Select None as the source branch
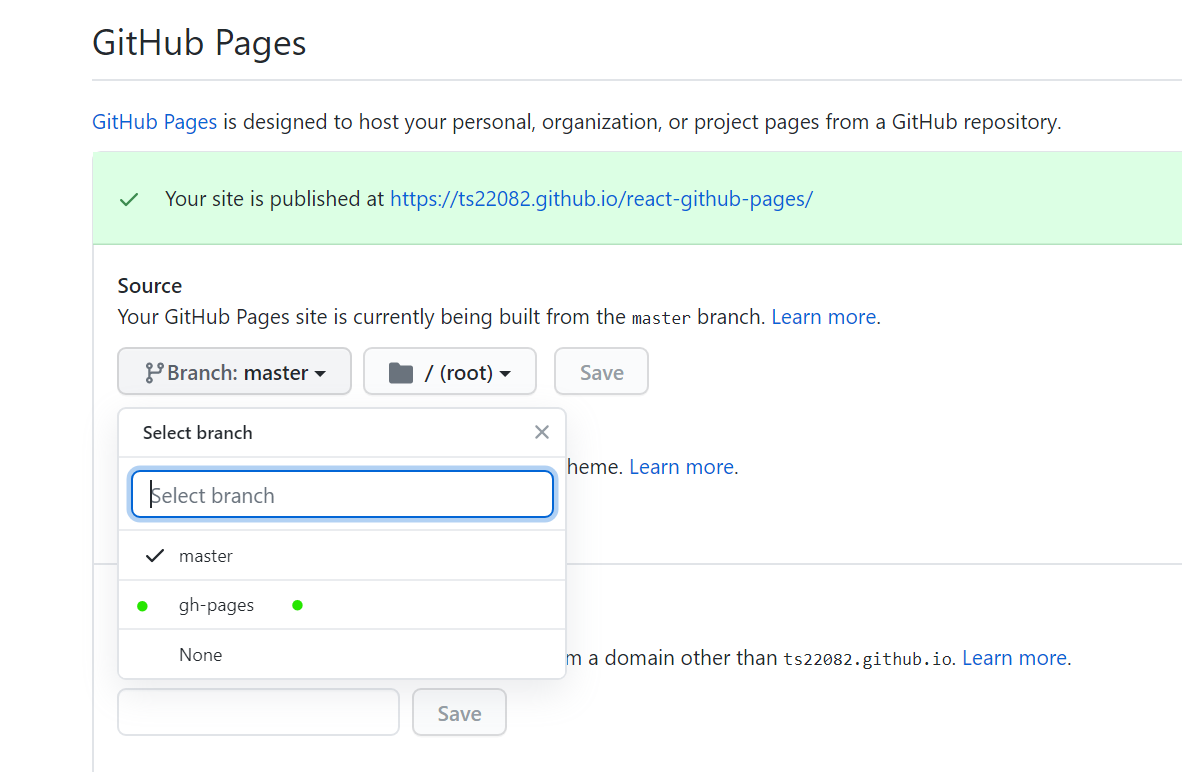 click(x=342, y=654)
